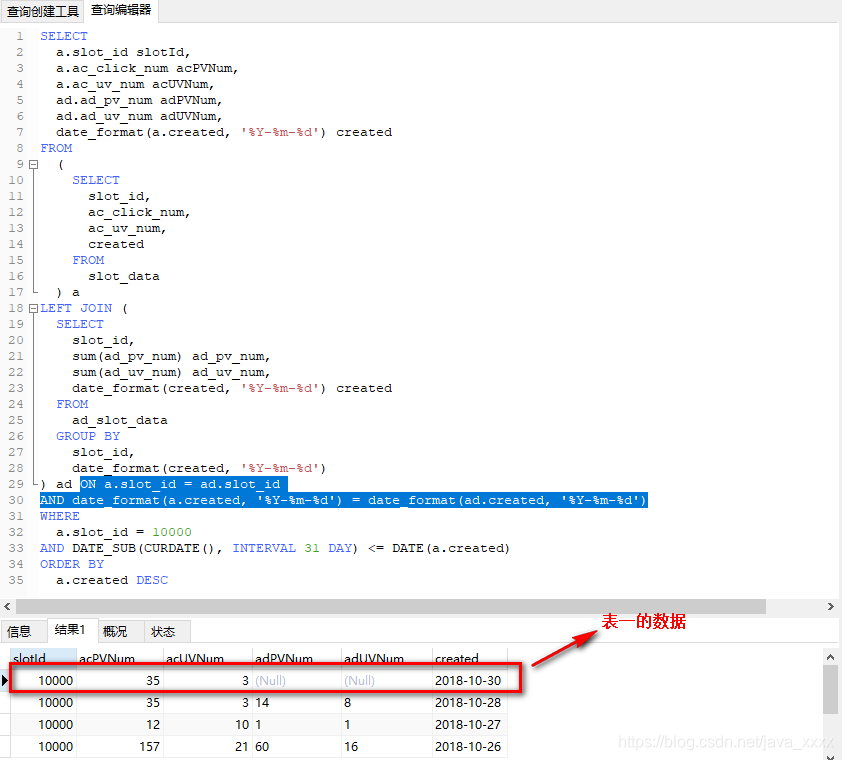Collapse the subquery fold at line 9
The height and width of the screenshot is (760, 843).
tap(33, 164)
